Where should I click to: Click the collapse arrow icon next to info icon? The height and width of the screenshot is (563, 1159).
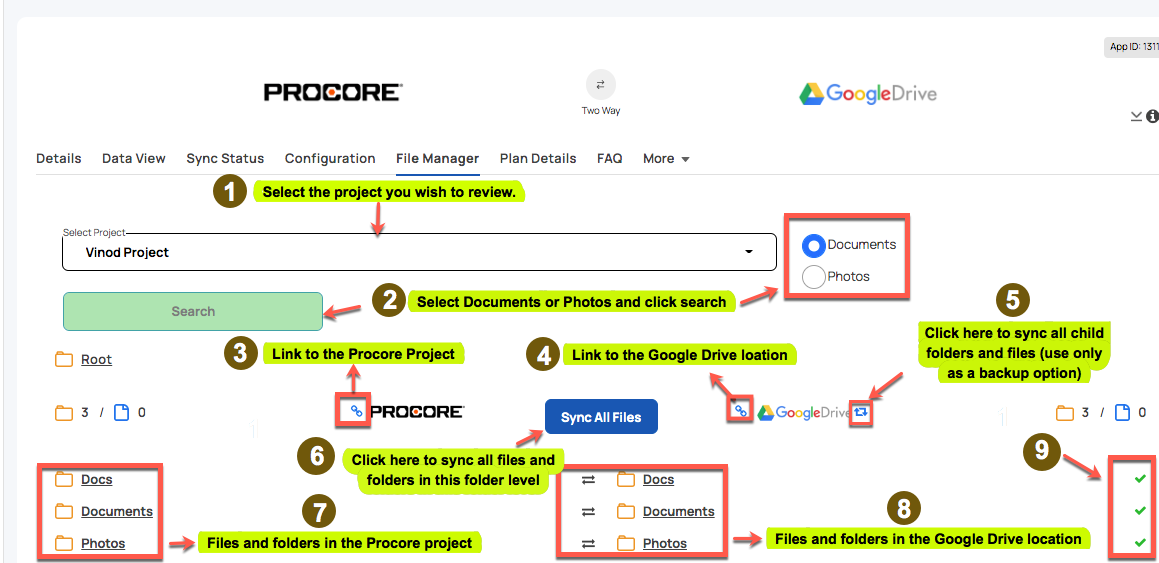tap(1137, 117)
